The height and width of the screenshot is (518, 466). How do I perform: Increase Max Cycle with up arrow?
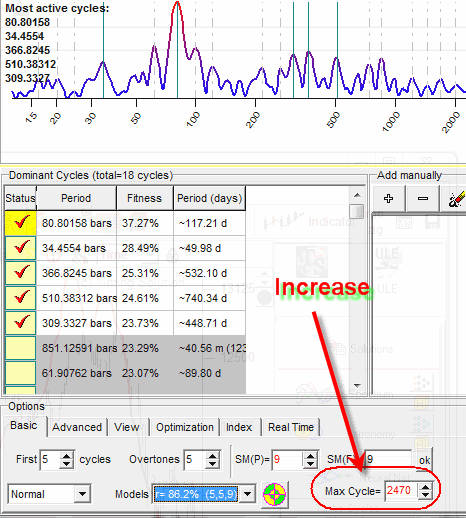(425, 487)
